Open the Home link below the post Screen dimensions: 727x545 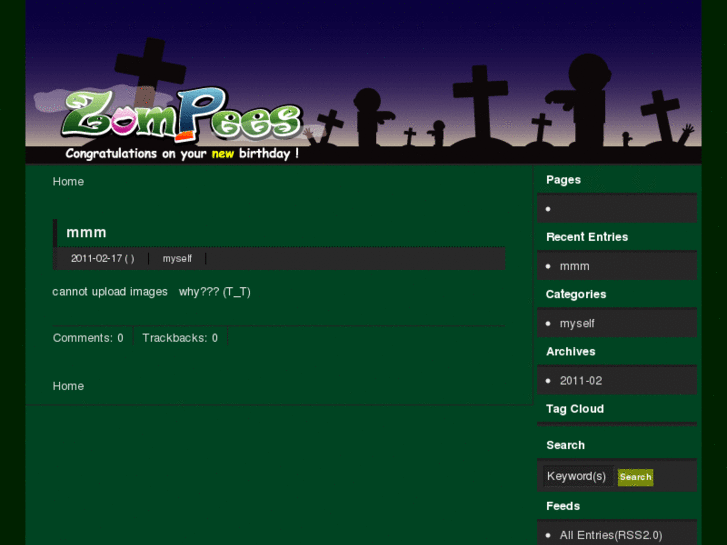coord(68,386)
